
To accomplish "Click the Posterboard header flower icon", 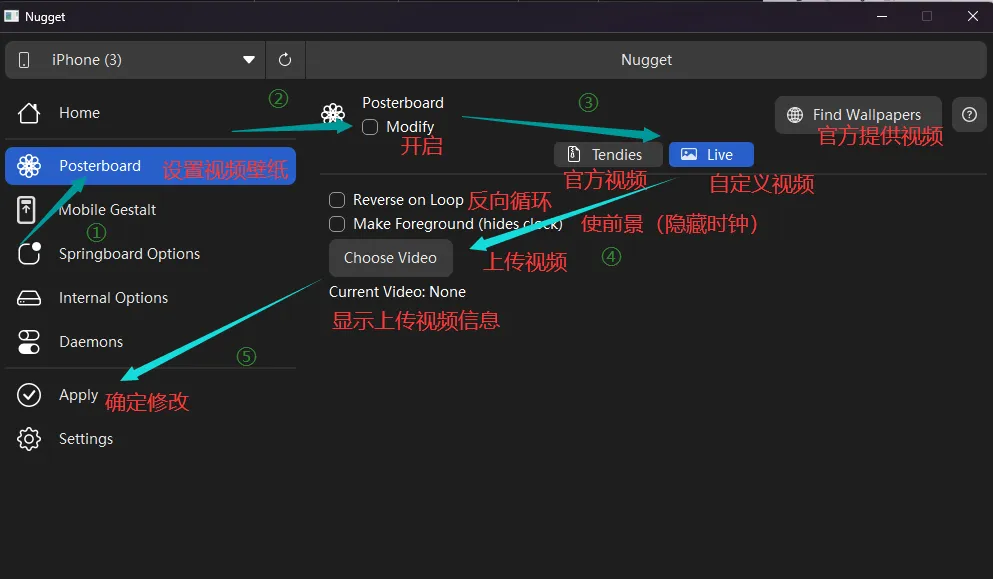I will [x=332, y=114].
